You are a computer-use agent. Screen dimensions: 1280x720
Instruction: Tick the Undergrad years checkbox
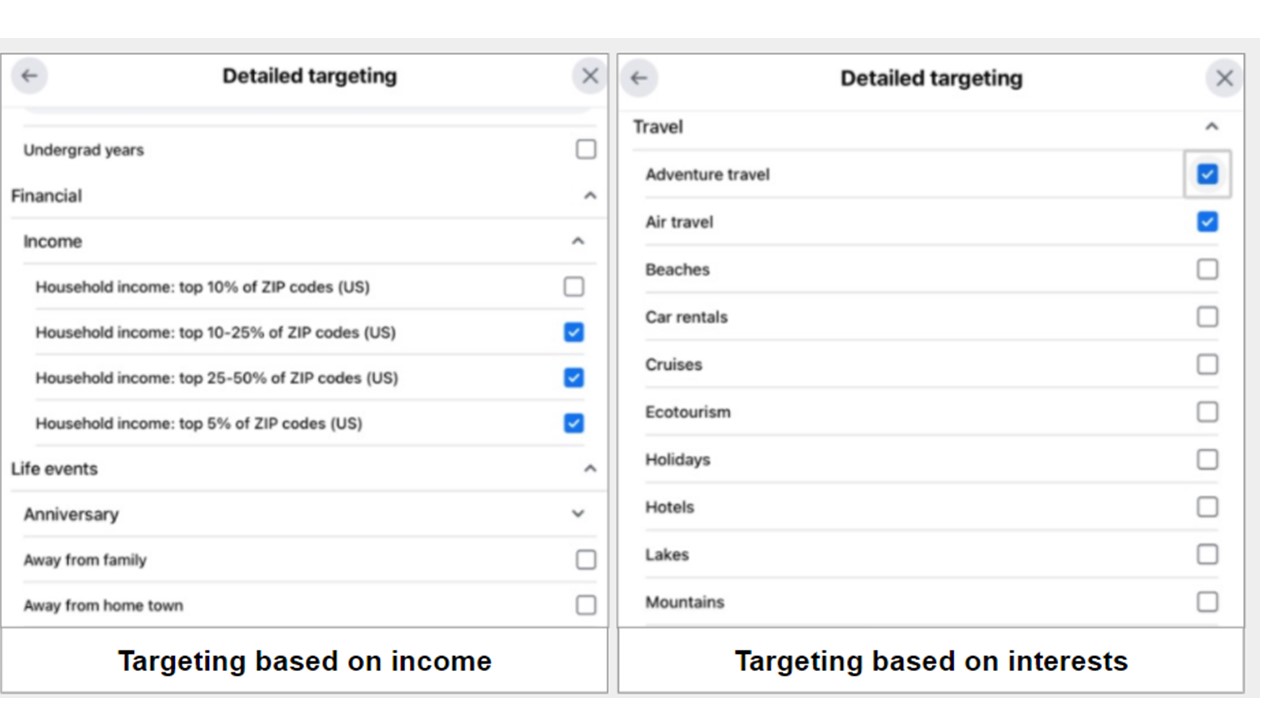(586, 149)
